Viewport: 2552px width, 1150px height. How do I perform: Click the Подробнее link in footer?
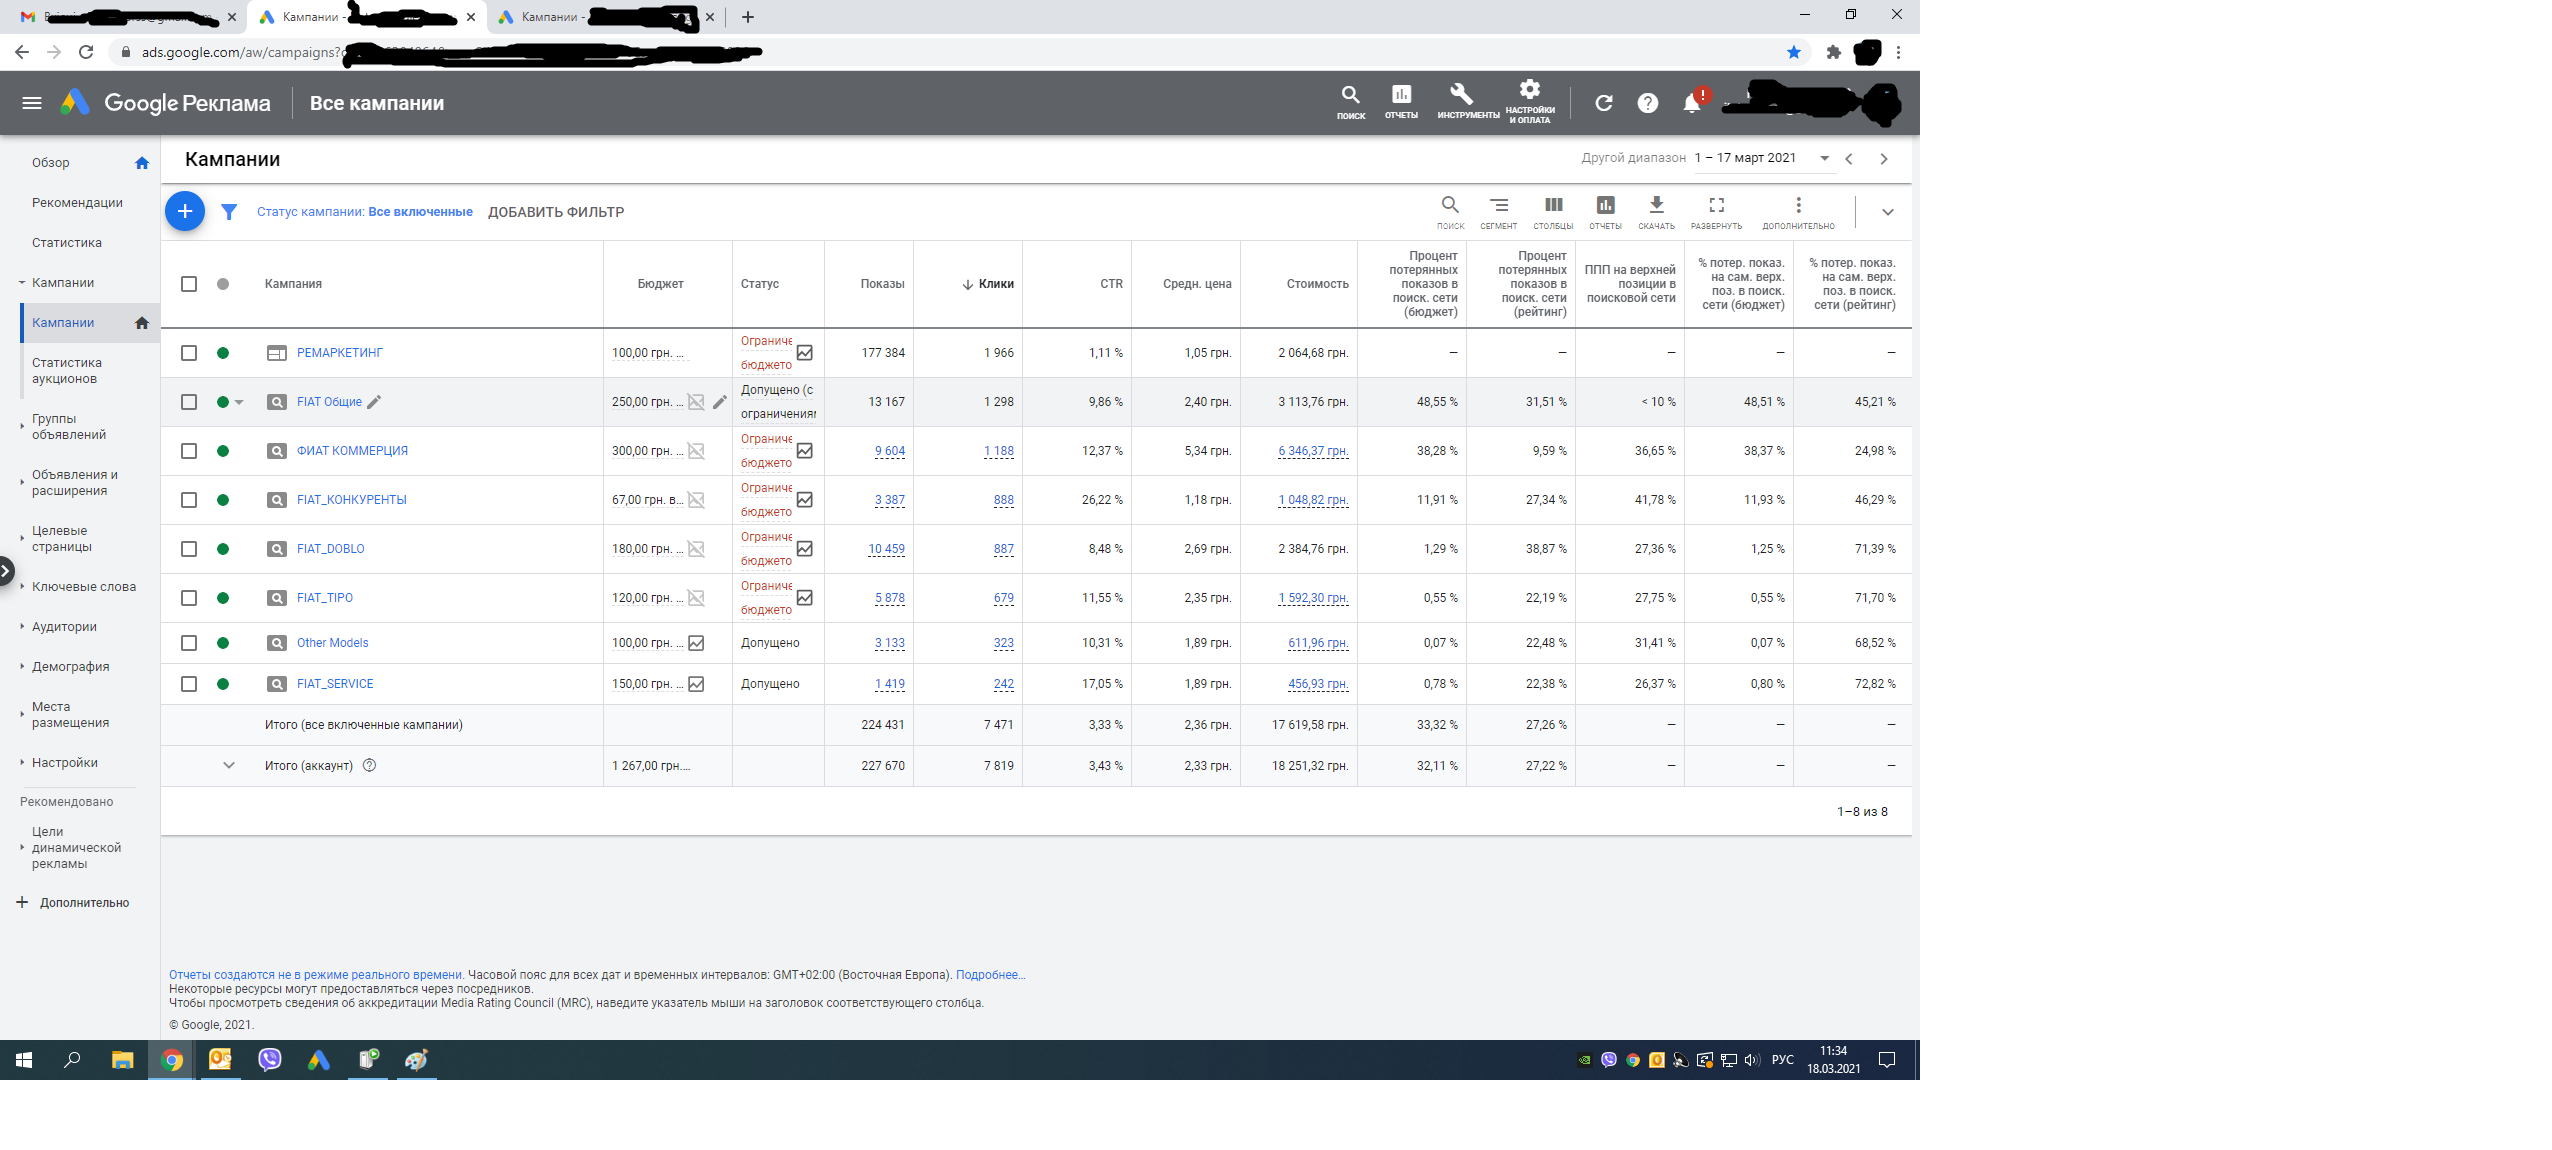(990, 975)
